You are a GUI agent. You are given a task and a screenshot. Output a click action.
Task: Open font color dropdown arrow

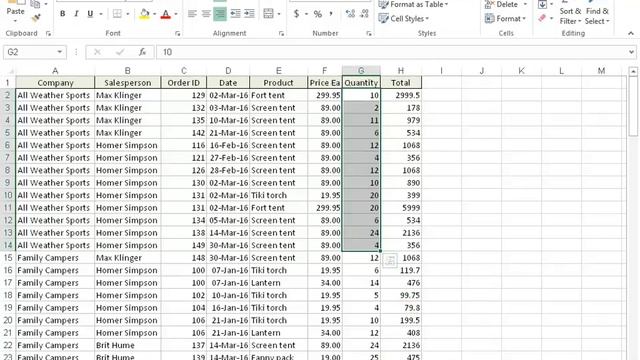pos(176,14)
